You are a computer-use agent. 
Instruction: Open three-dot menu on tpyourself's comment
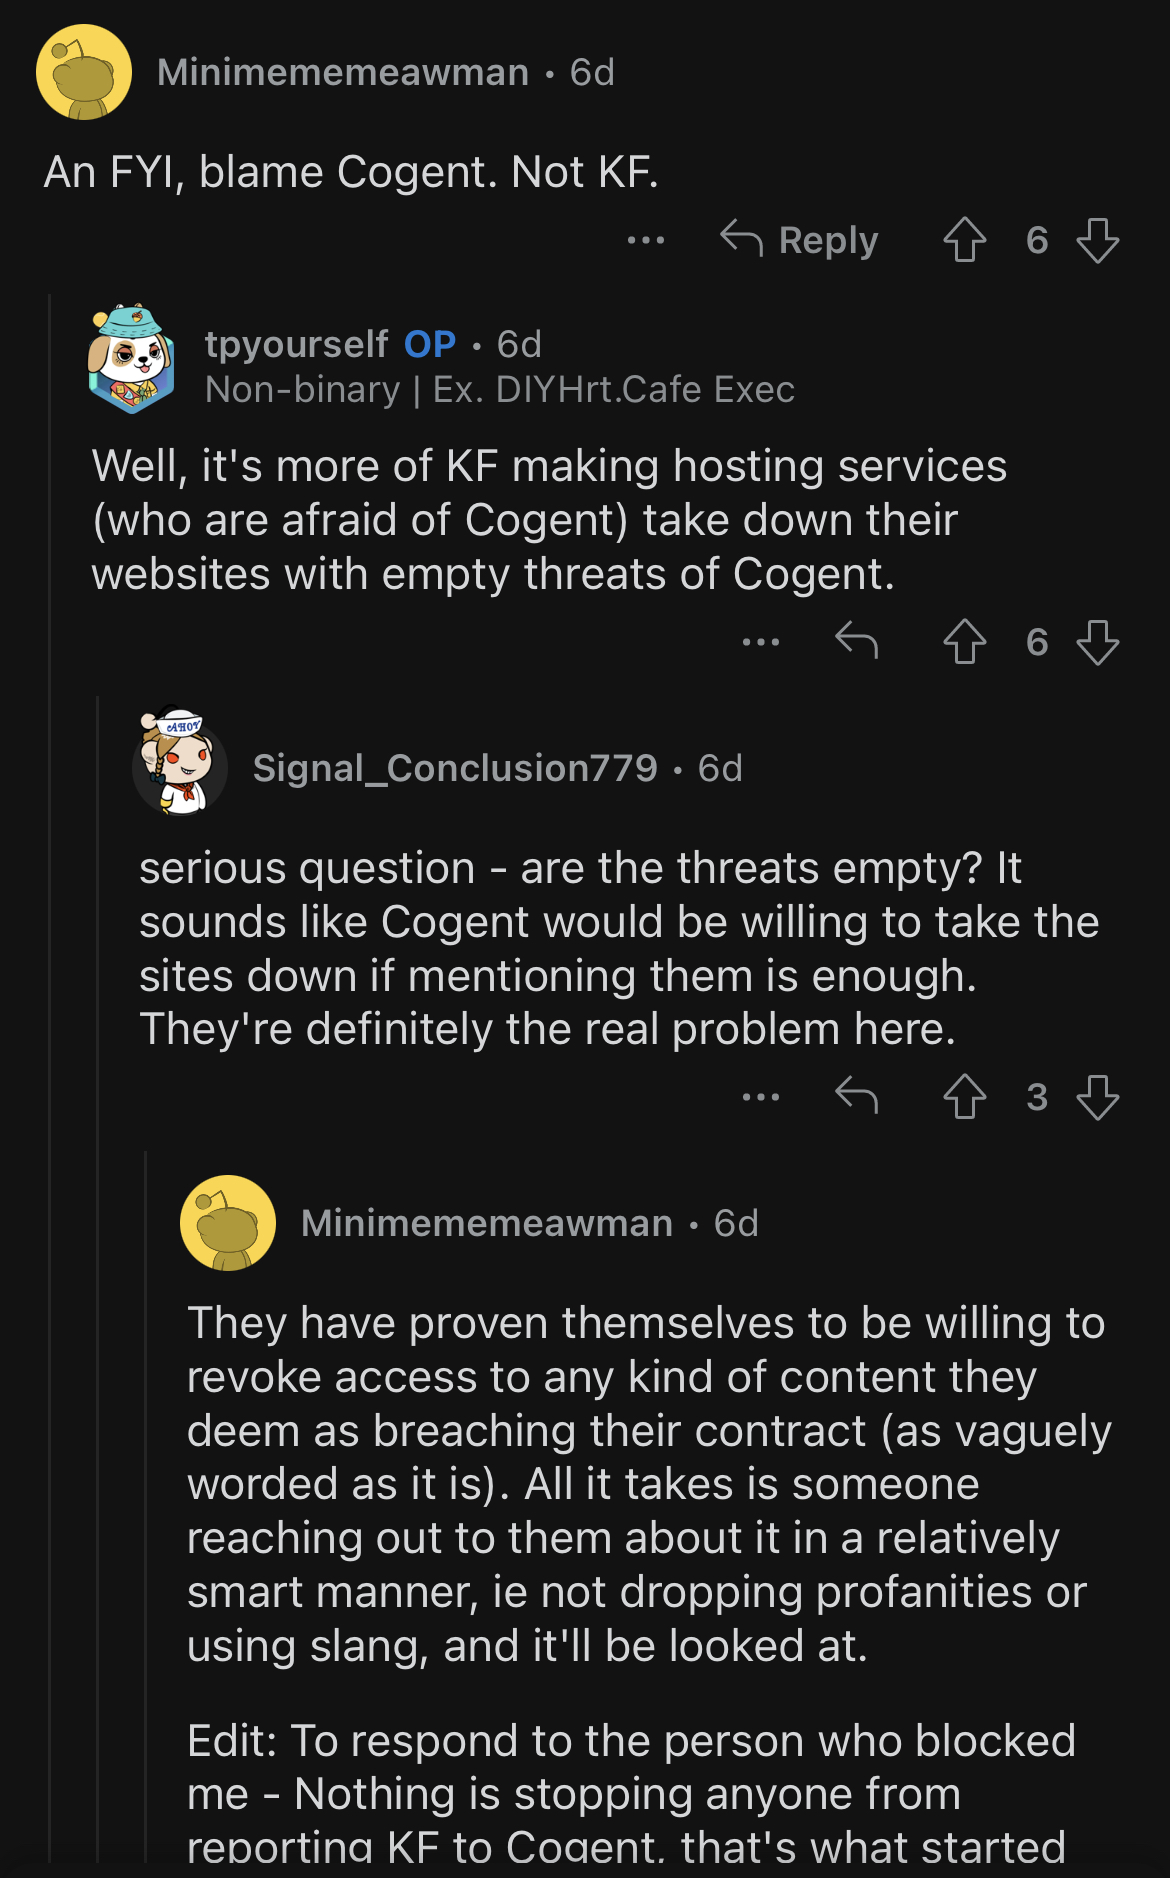(761, 642)
